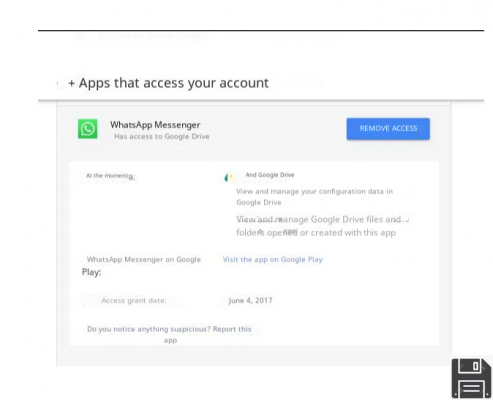Click the June 4, 2017 grant date
The width and height of the screenshot is (493, 400).
pyautogui.click(x=250, y=300)
